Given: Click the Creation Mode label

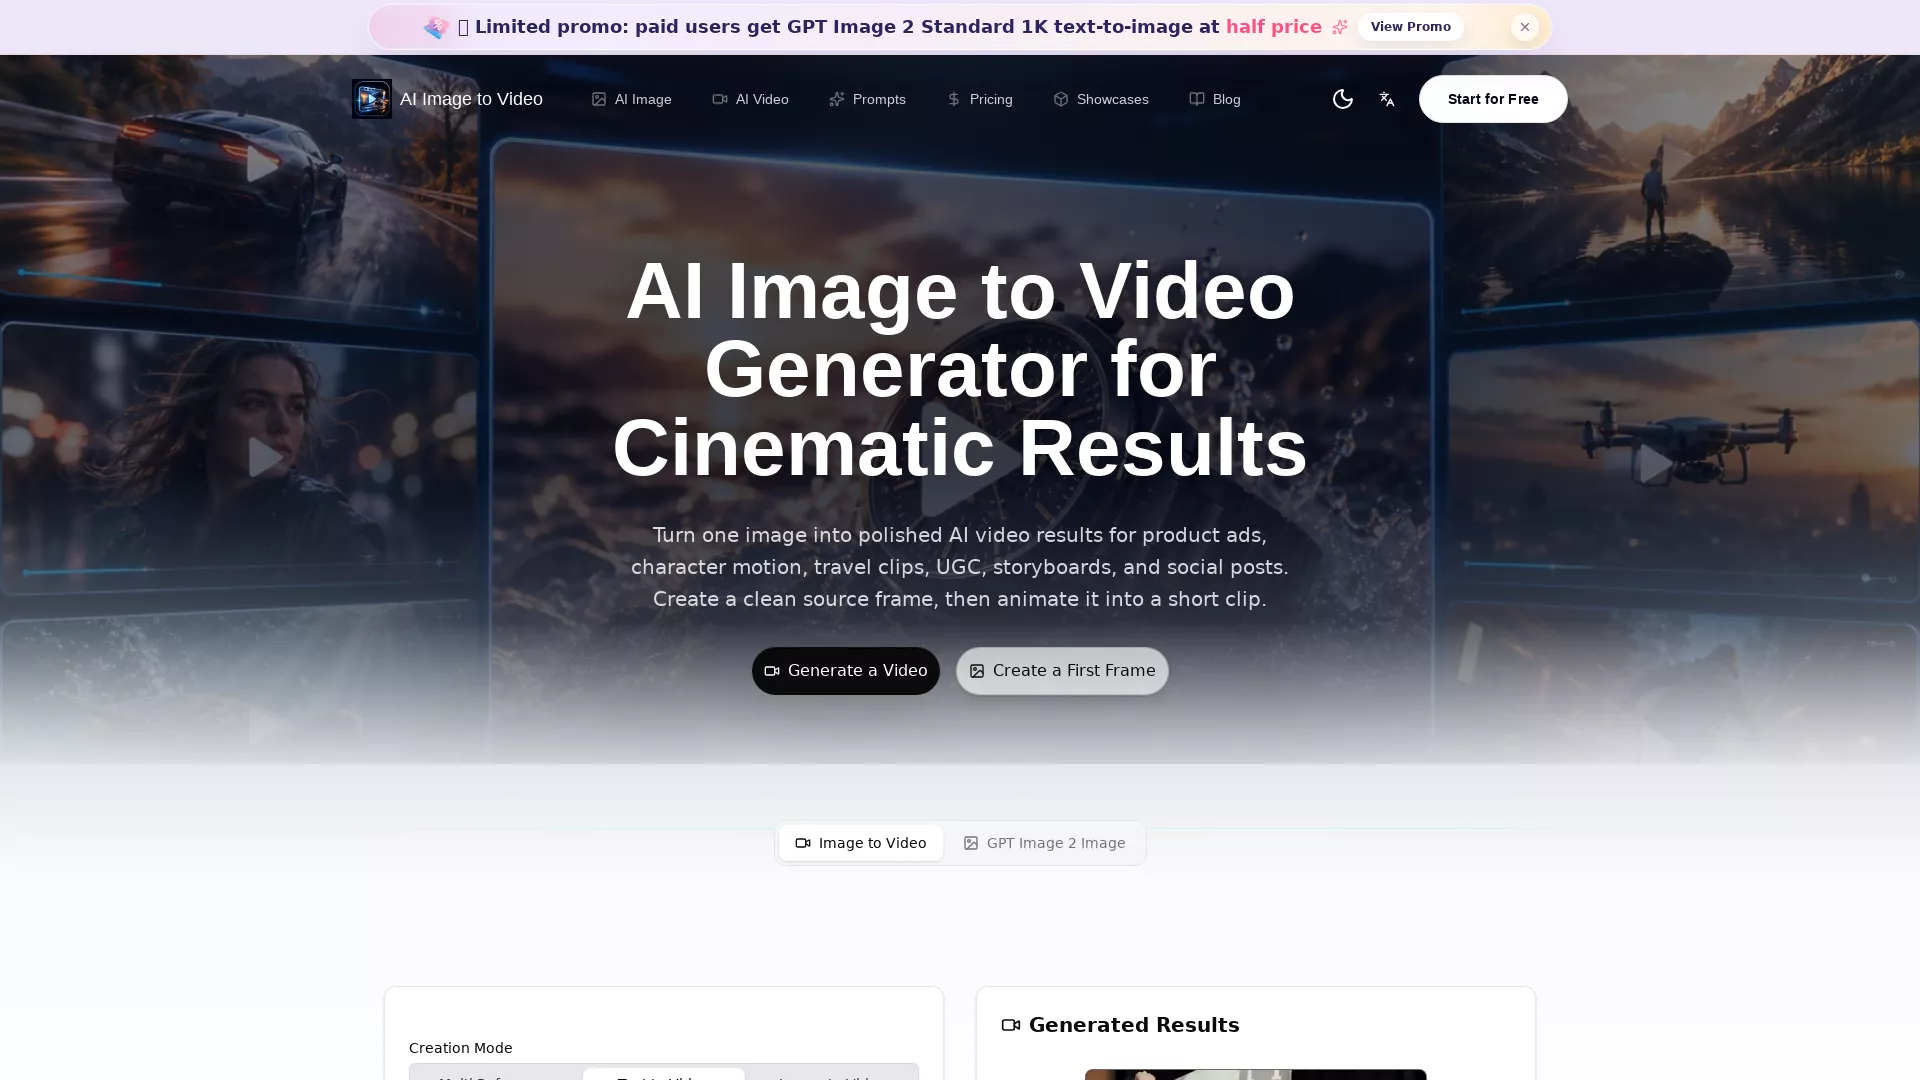Looking at the screenshot, I should click(460, 1048).
